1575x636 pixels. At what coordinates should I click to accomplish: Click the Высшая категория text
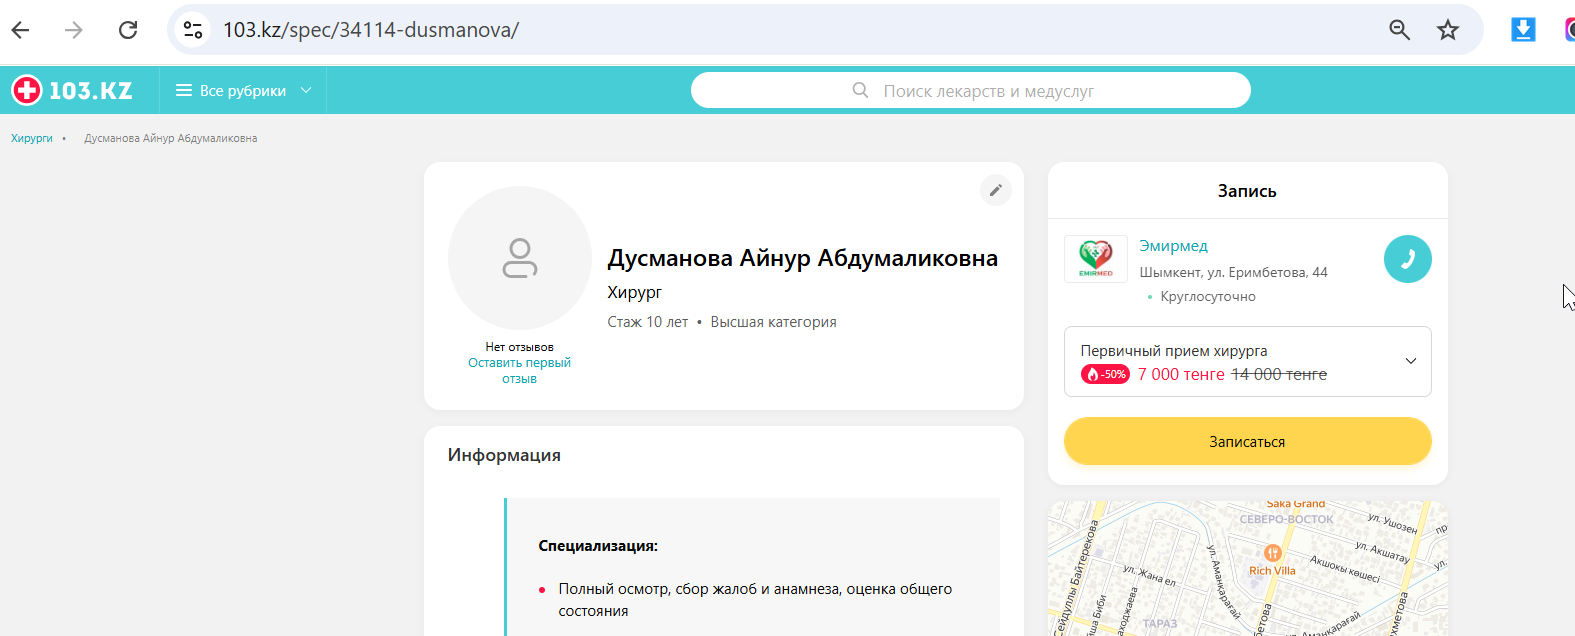tap(773, 322)
